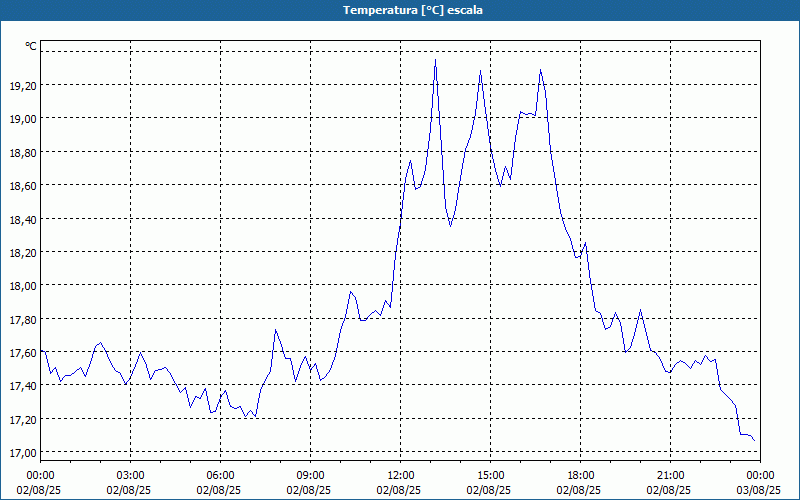Pick the 15:00 time axis label
Screen dimensions: 800x500
(x=490, y=476)
